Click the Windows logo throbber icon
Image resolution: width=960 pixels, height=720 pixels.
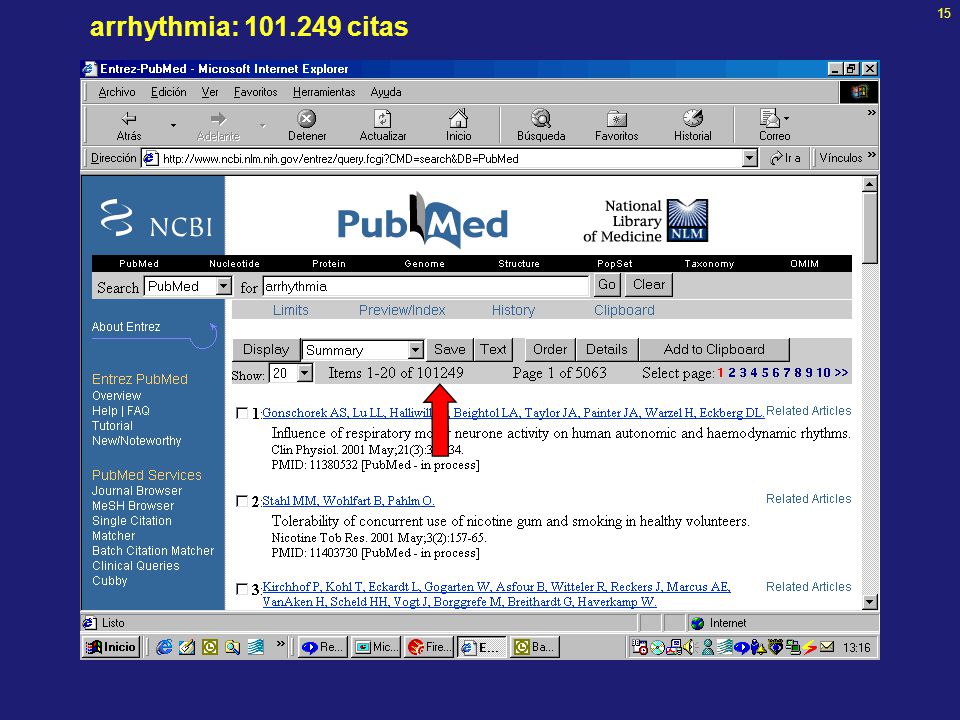[x=859, y=92]
